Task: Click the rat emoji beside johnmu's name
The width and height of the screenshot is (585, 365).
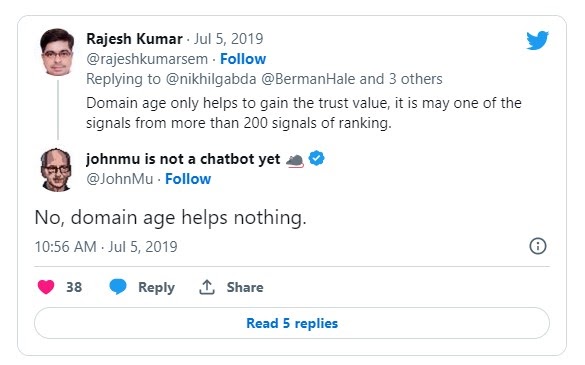Action: [295, 160]
